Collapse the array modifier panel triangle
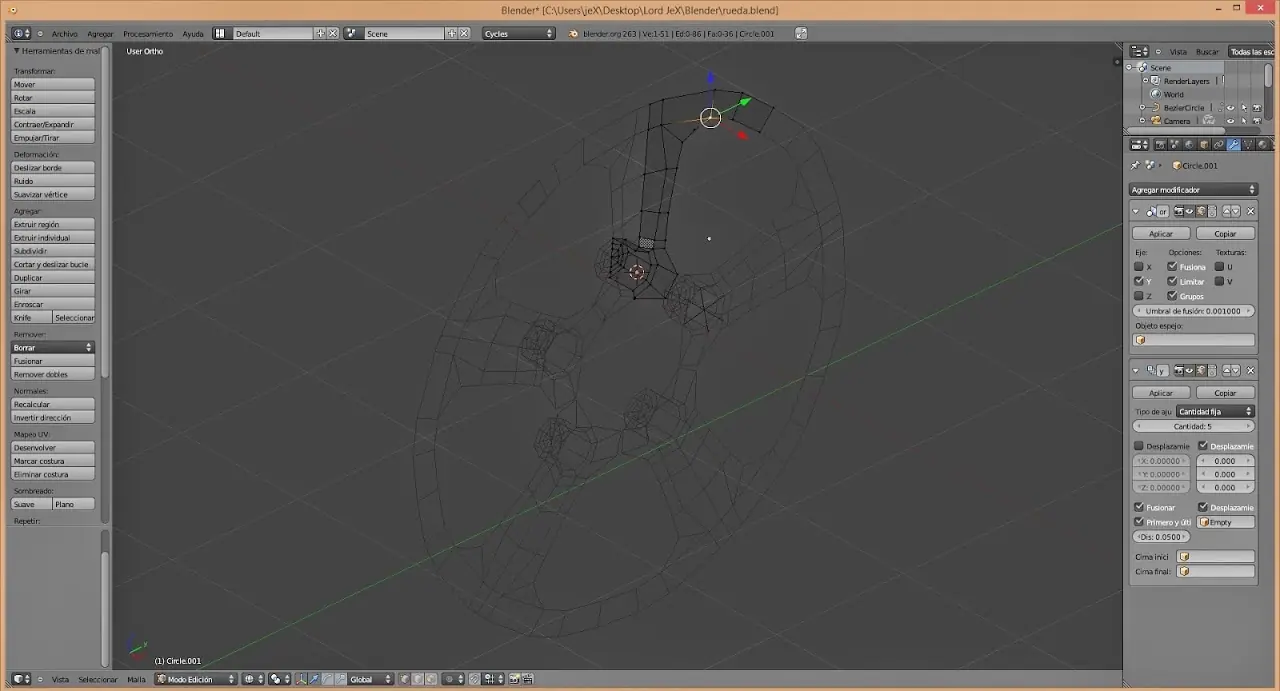 click(x=1136, y=370)
